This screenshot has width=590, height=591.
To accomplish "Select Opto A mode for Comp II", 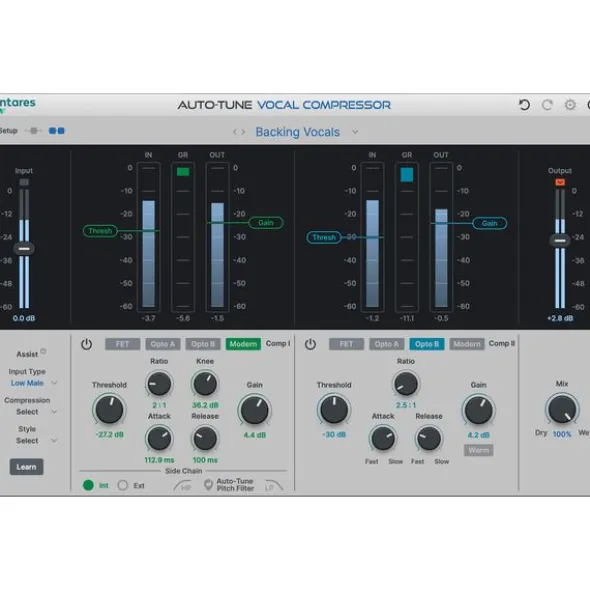I will coord(387,344).
